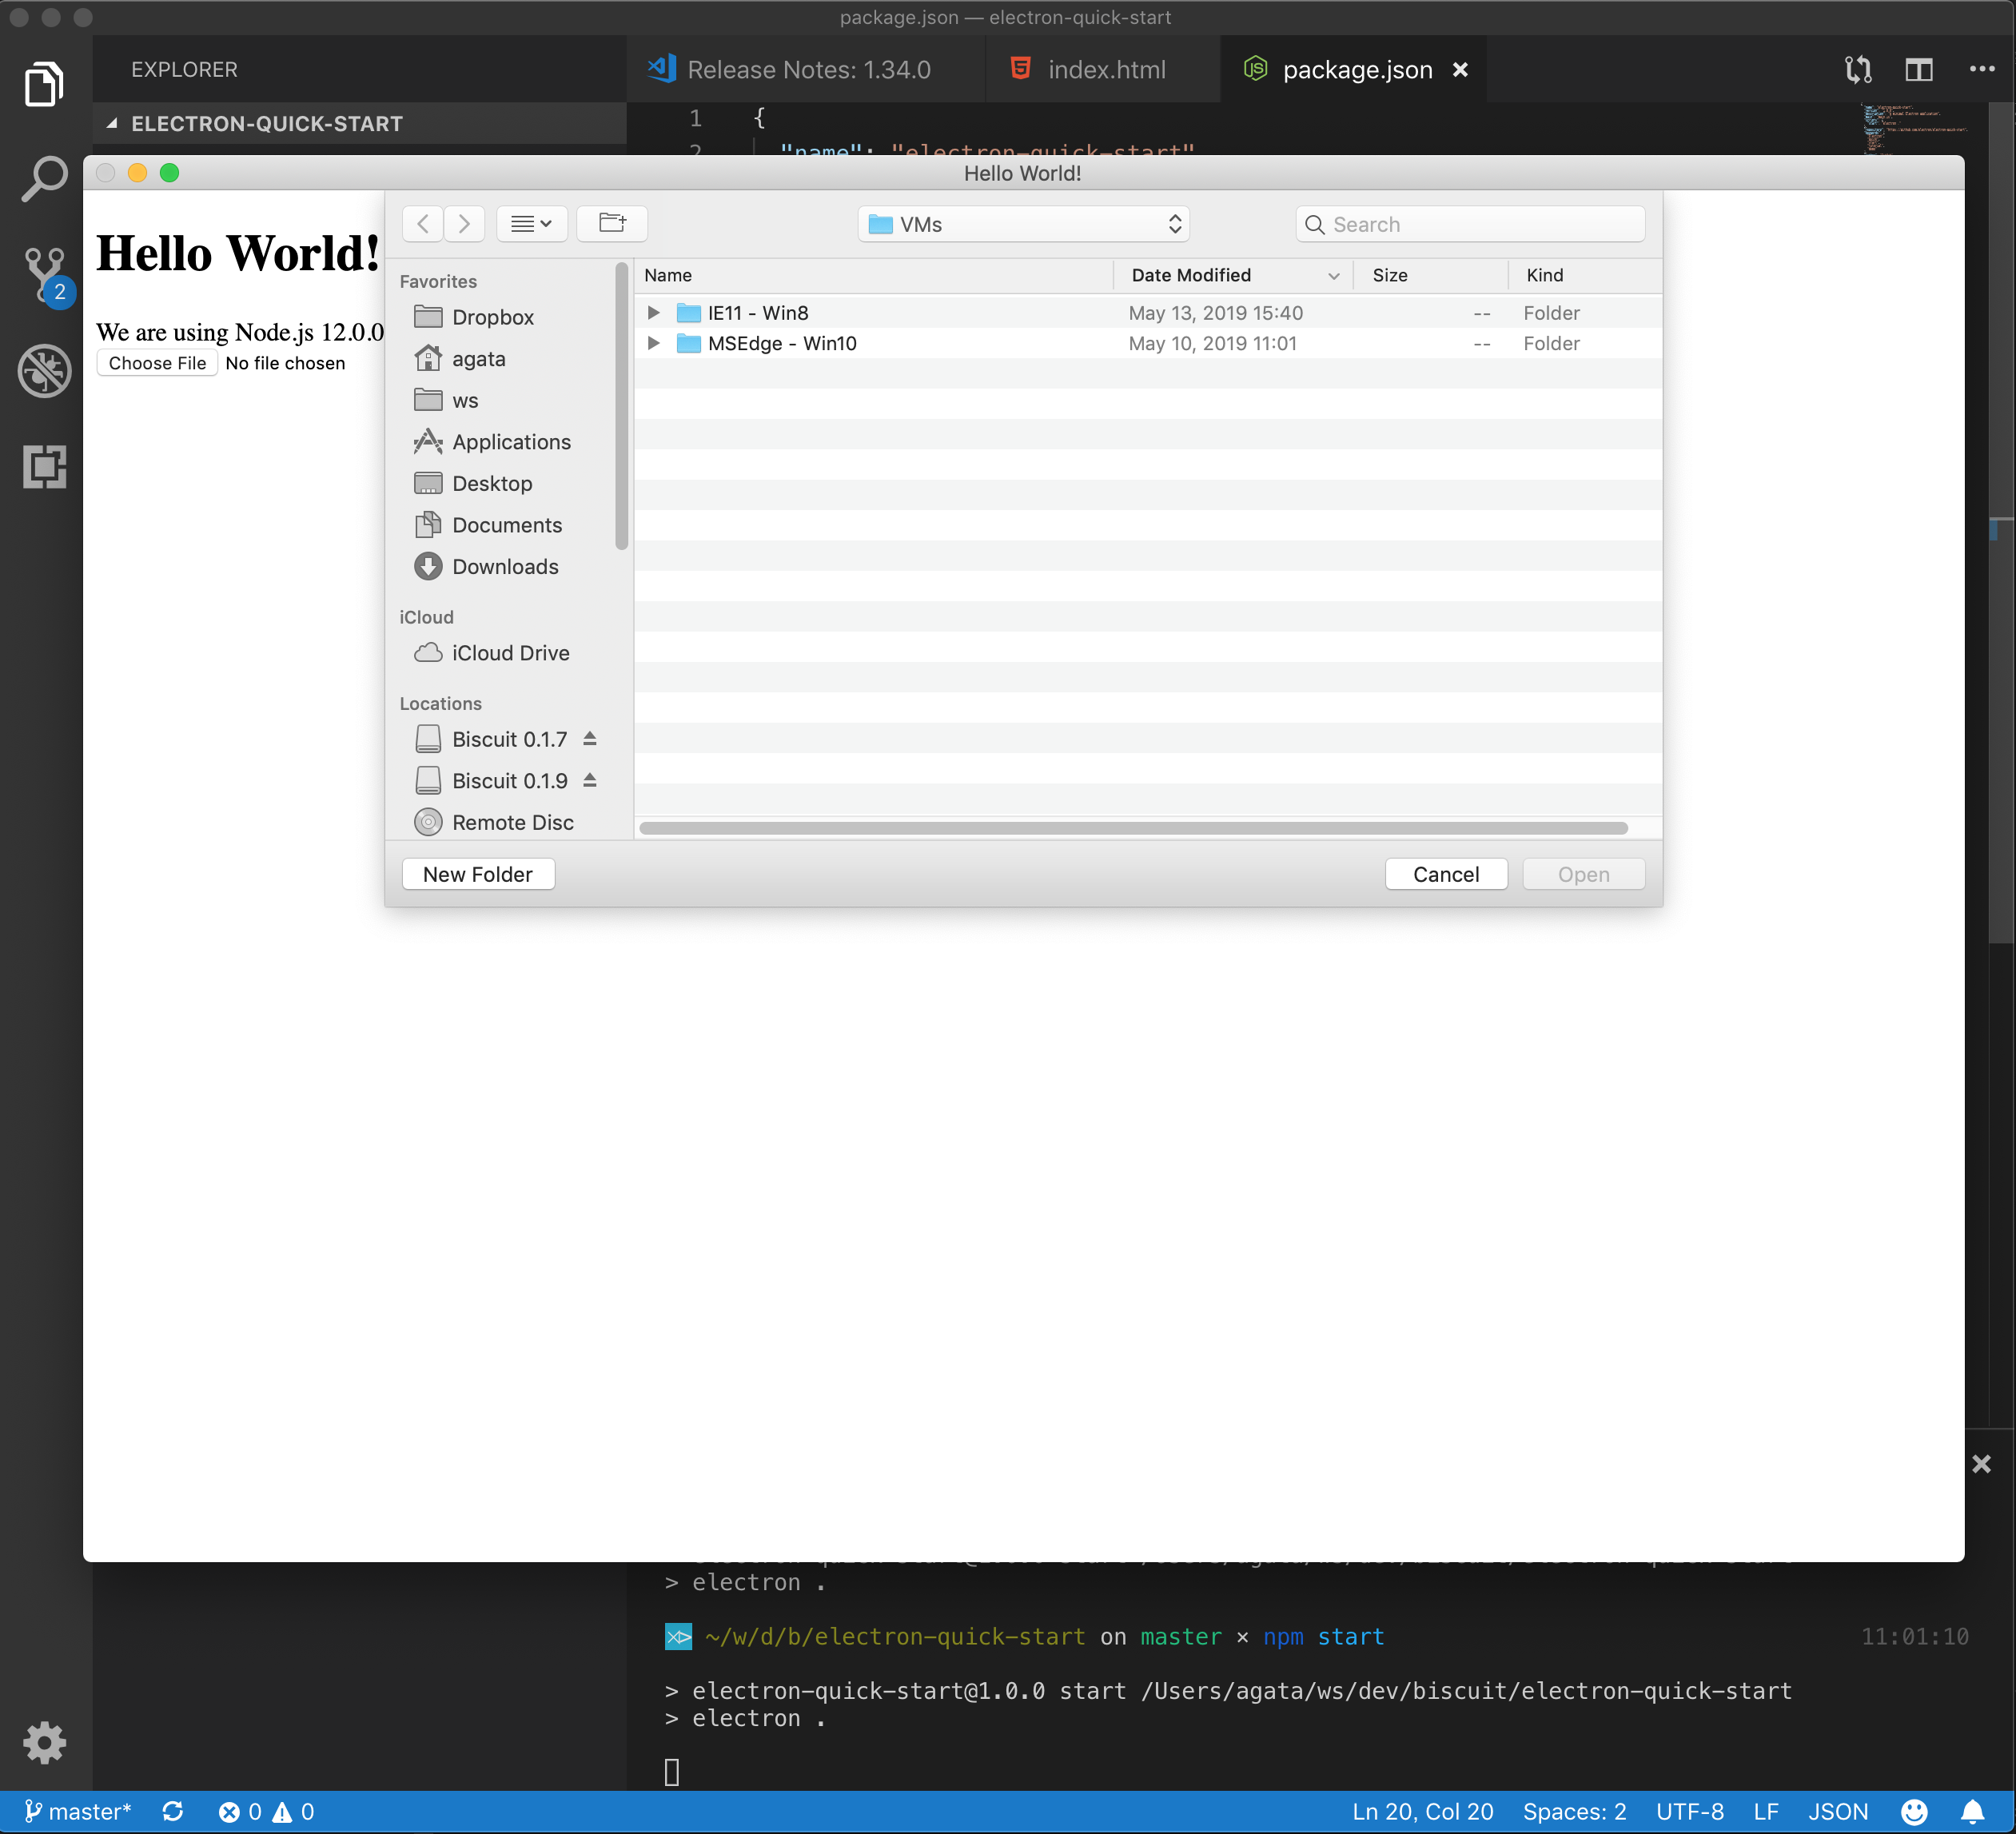Click the Manage gear icon
Image resolution: width=2016 pixels, height=1834 pixels.
point(44,1742)
